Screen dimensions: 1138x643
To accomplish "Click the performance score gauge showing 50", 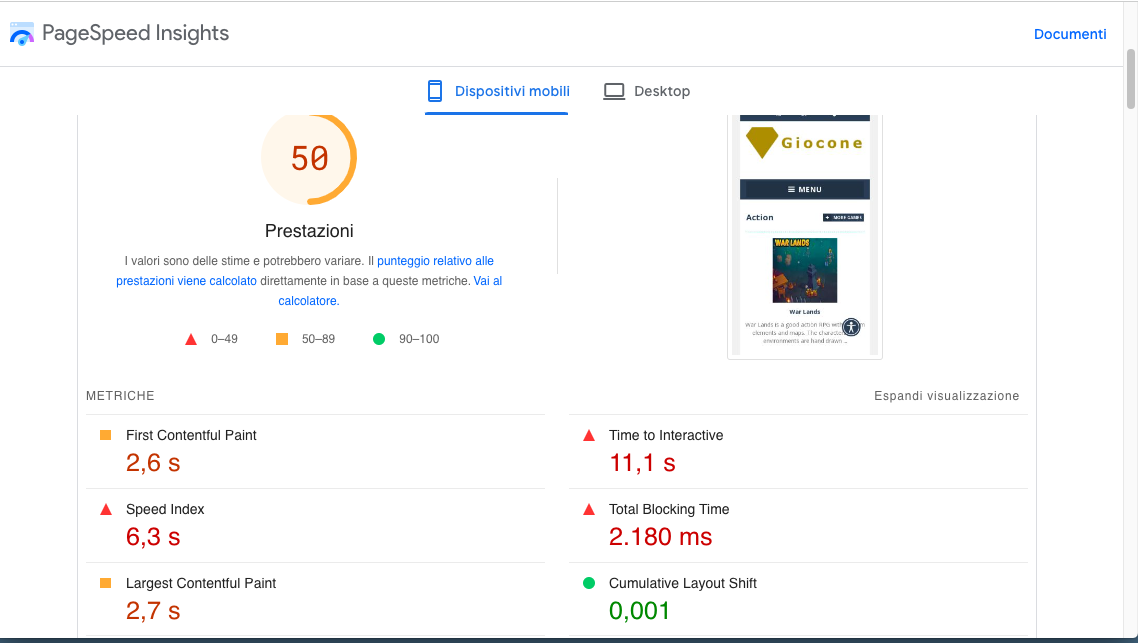I will point(309,157).
